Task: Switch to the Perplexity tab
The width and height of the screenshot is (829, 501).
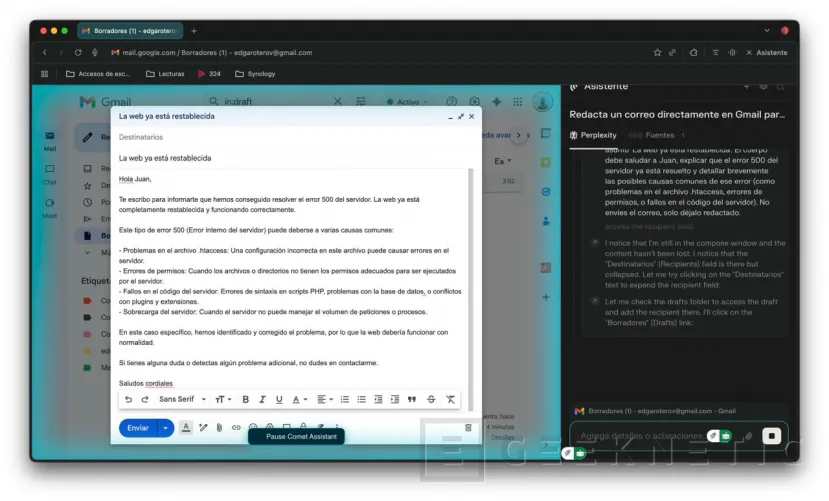Action: click(593, 135)
